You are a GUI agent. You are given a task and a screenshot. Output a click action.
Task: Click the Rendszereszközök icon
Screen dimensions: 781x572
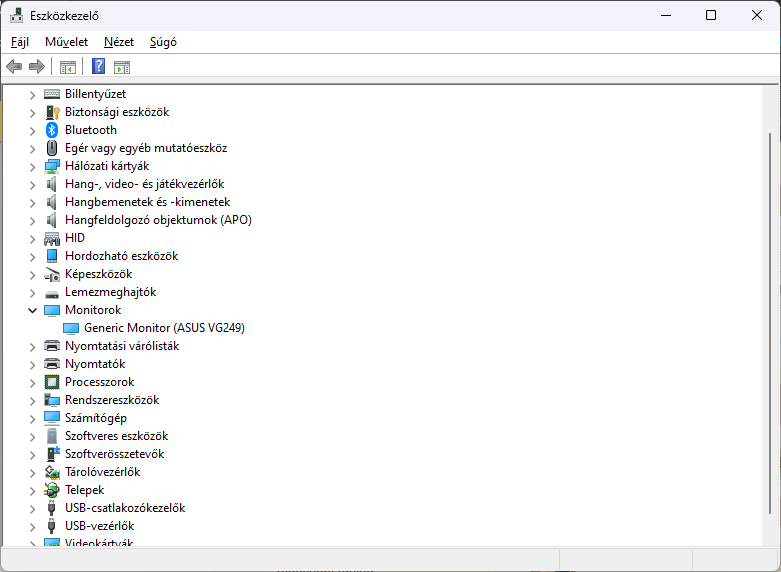point(52,400)
